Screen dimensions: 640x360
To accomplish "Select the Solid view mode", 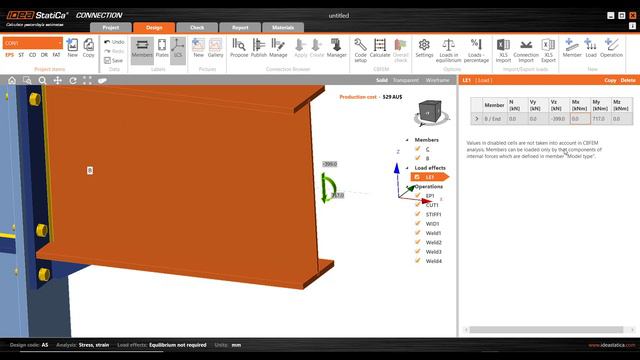I will (382, 80).
